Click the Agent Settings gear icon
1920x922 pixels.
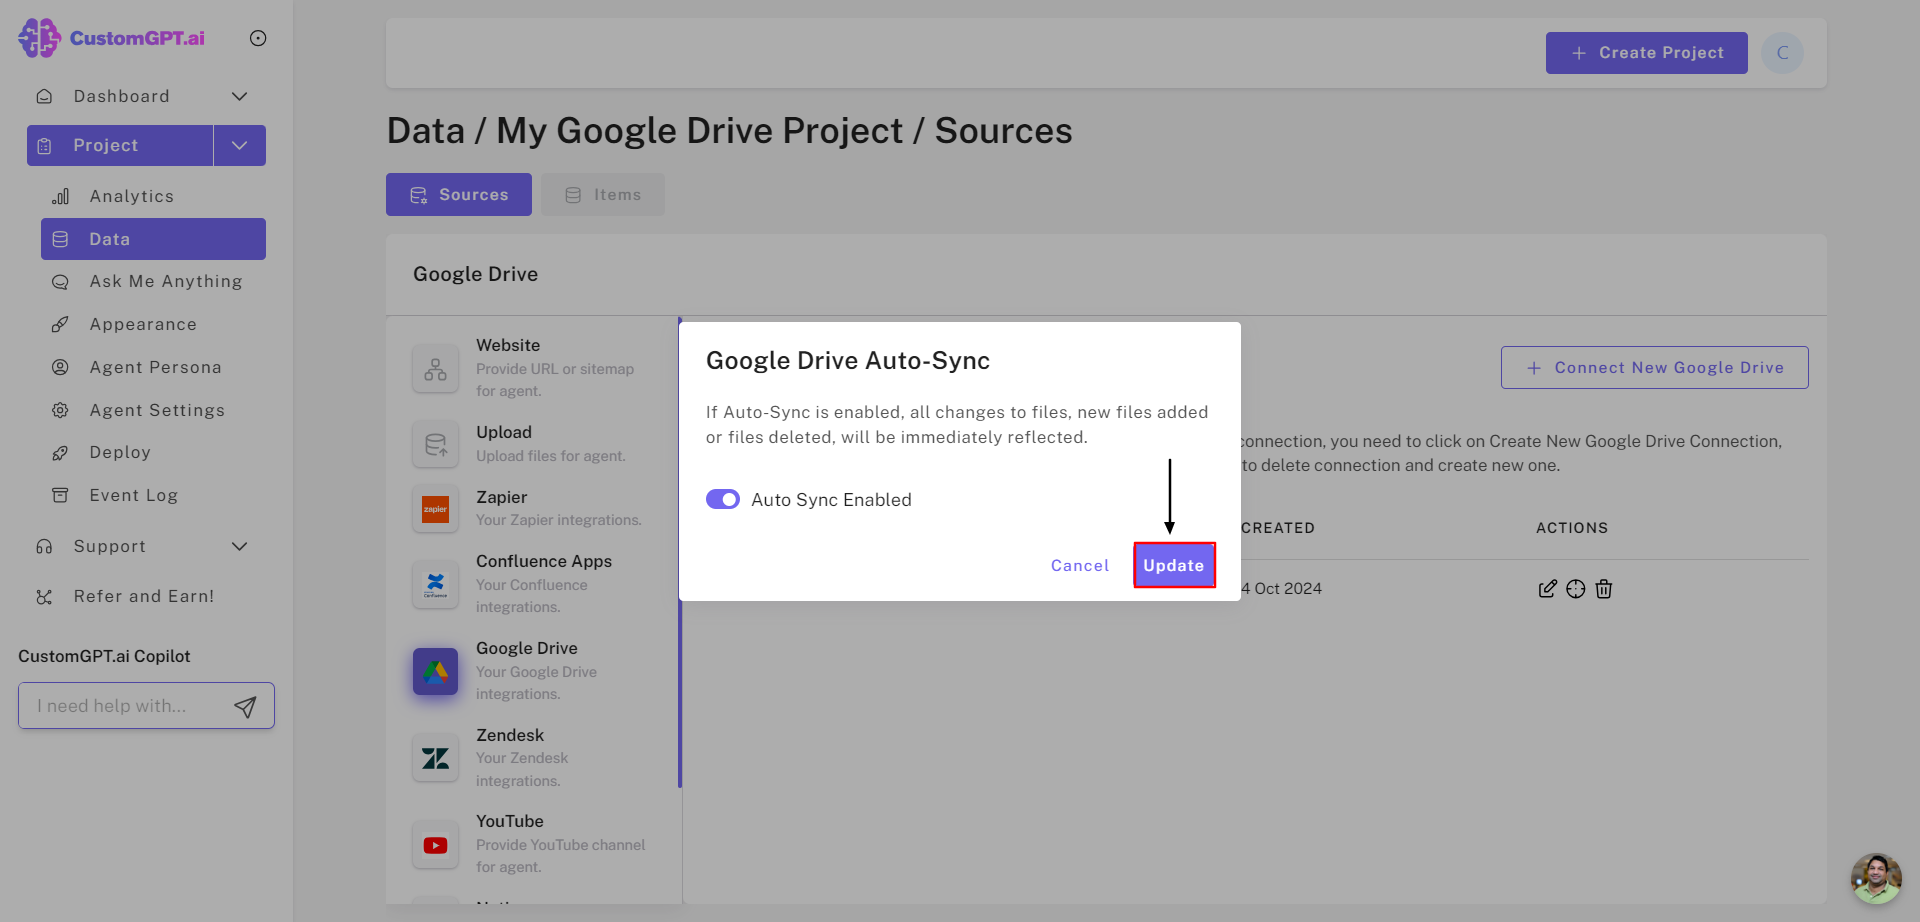pyautogui.click(x=60, y=410)
